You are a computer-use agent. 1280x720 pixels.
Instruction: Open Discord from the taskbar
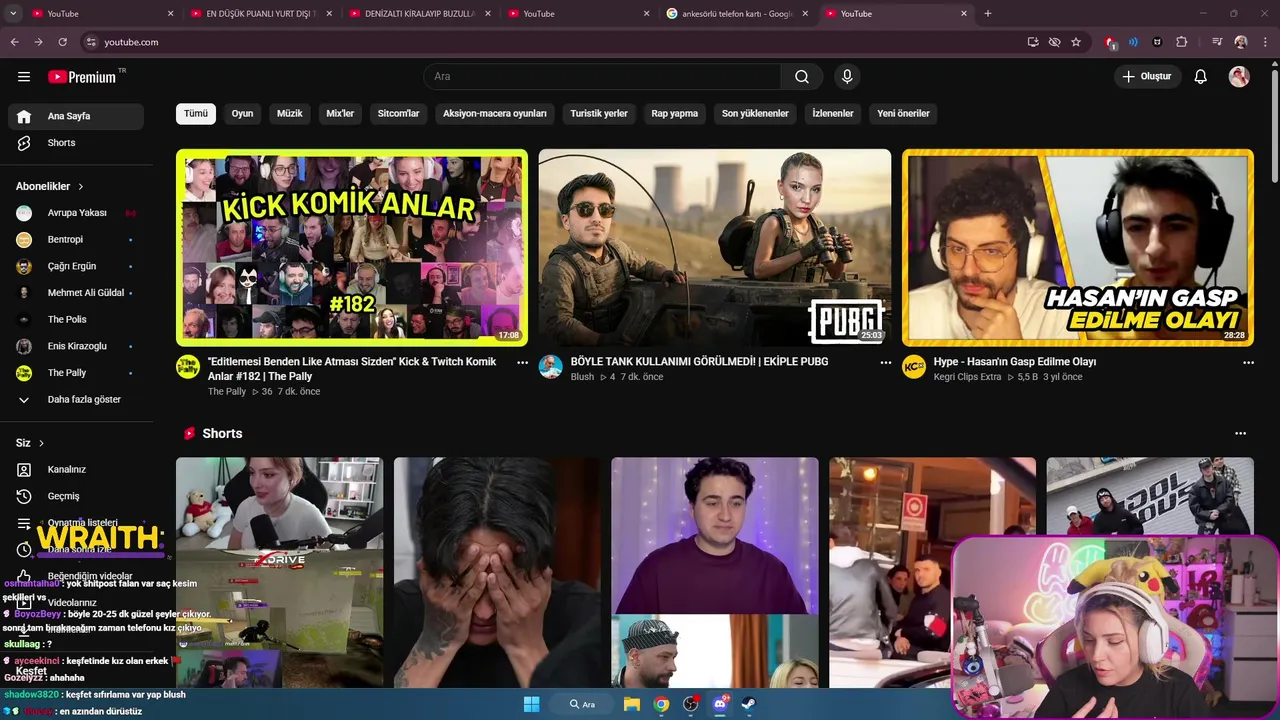tap(720, 704)
